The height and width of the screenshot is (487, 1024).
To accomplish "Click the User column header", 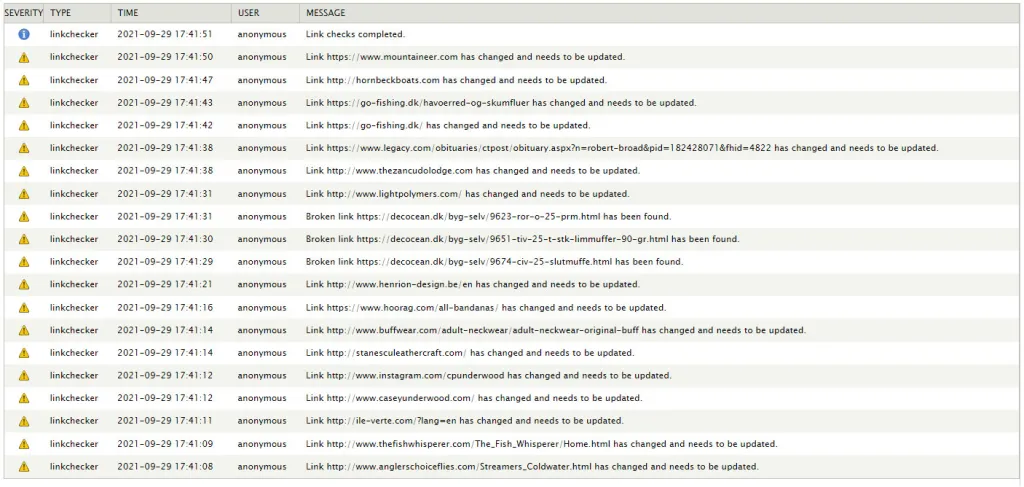I will pos(249,13).
